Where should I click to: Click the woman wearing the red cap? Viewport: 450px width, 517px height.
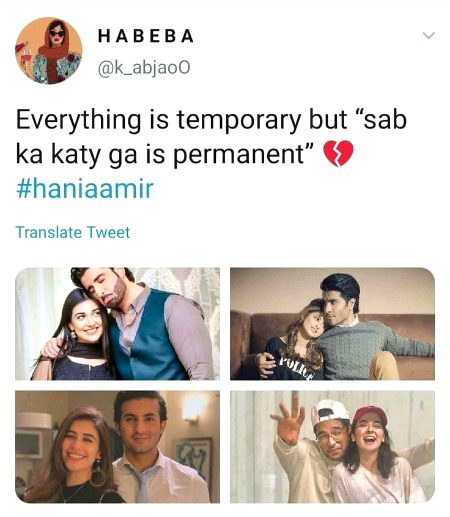(x=375, y=457)
